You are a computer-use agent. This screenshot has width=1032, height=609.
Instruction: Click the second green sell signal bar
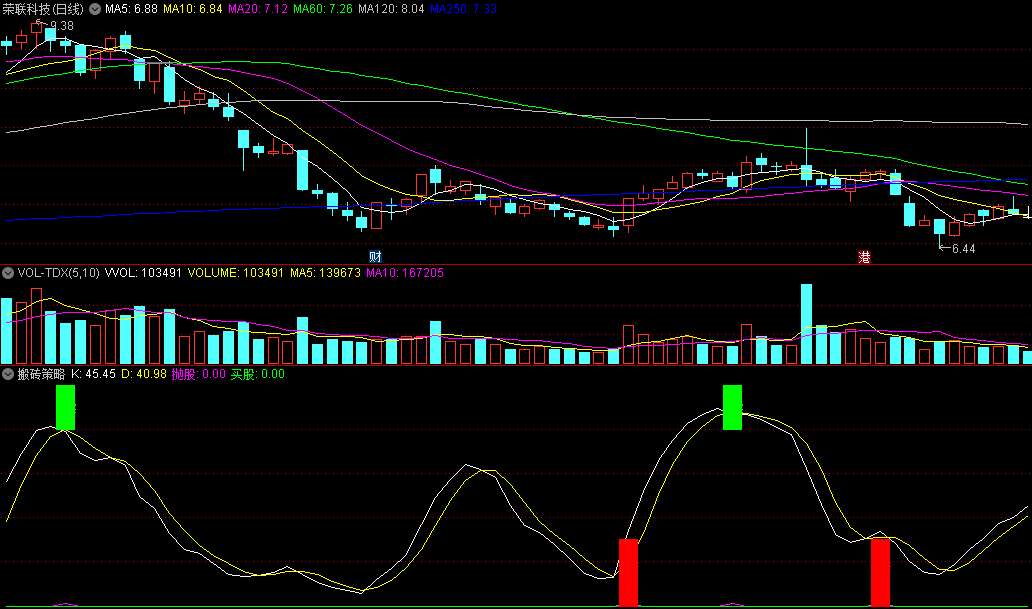coord(732,408)
